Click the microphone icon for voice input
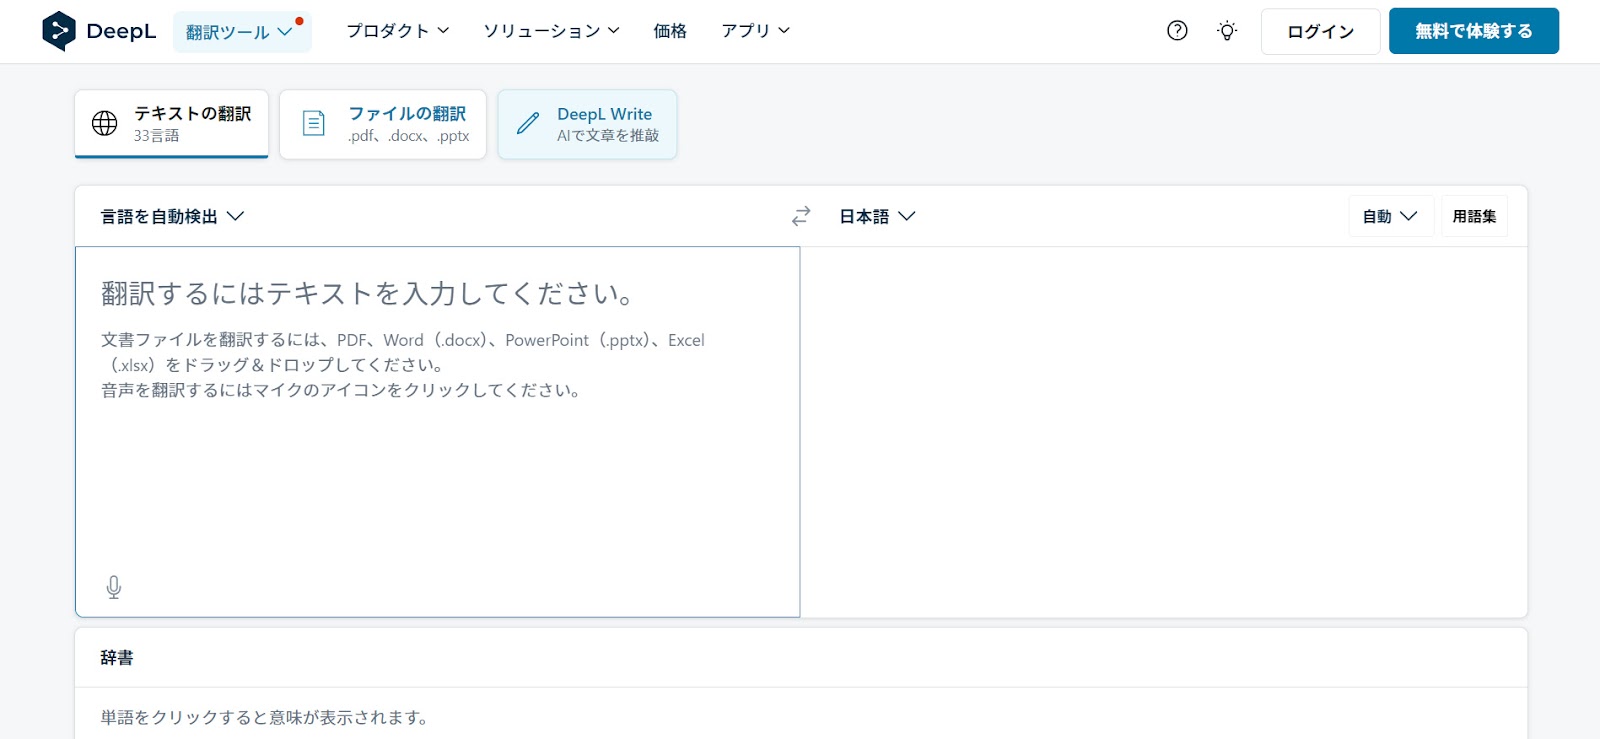Viewport: 1600px width, 739px height. click(x=114, y=587)
